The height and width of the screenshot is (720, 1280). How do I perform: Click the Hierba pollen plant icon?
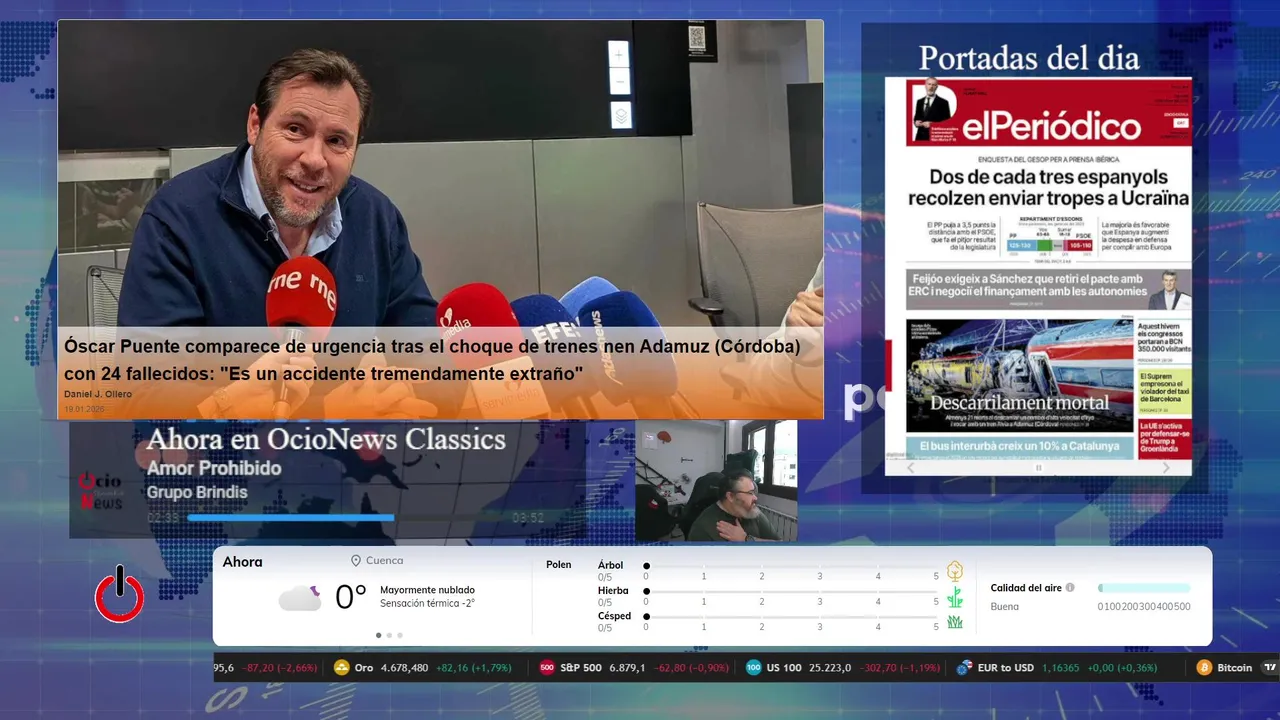click(x=955, y=597)
